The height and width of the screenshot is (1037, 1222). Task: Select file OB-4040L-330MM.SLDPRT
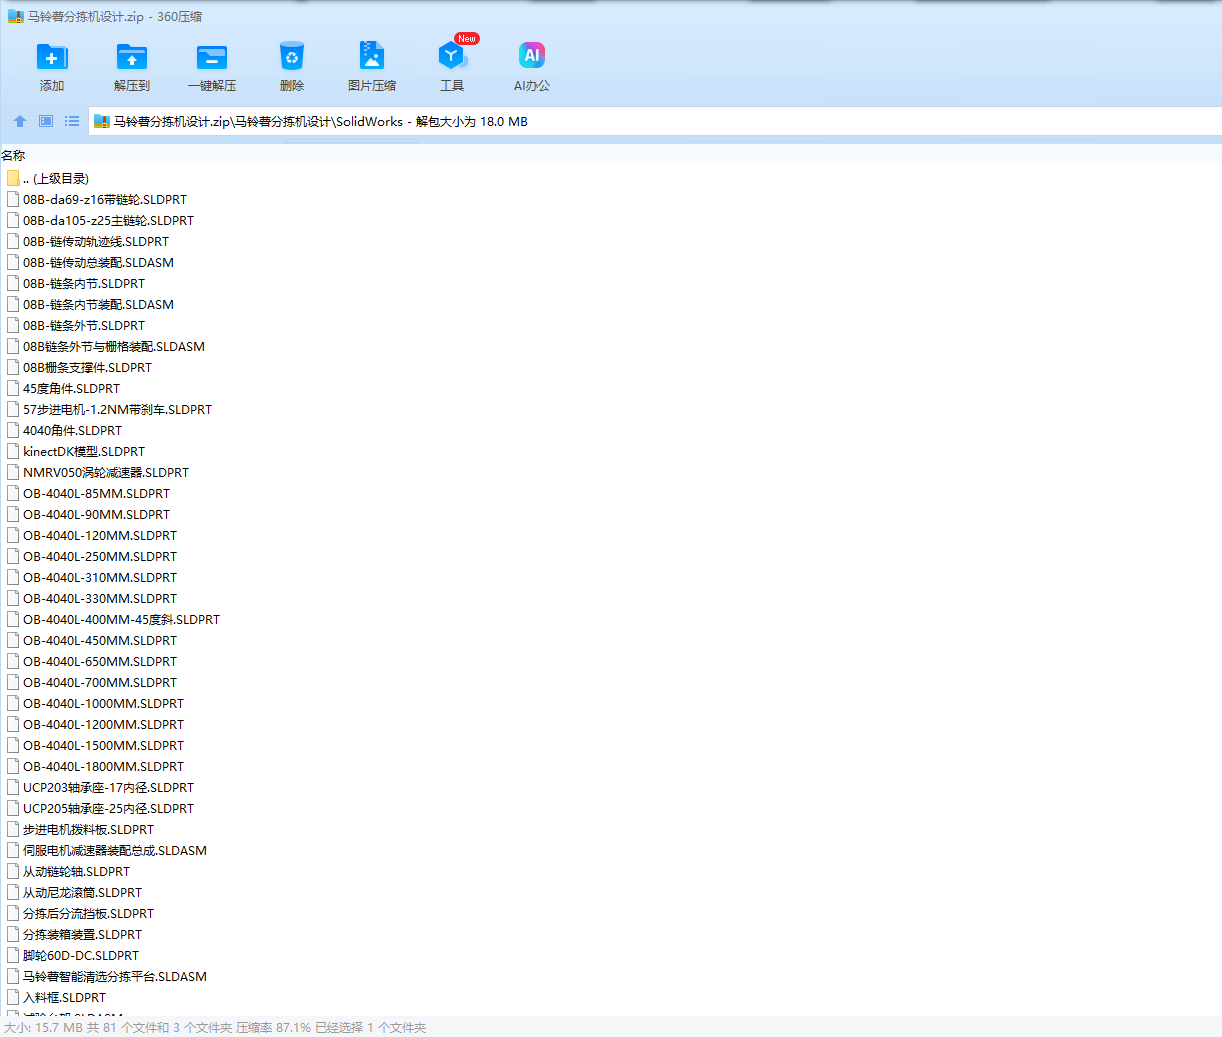100,599
